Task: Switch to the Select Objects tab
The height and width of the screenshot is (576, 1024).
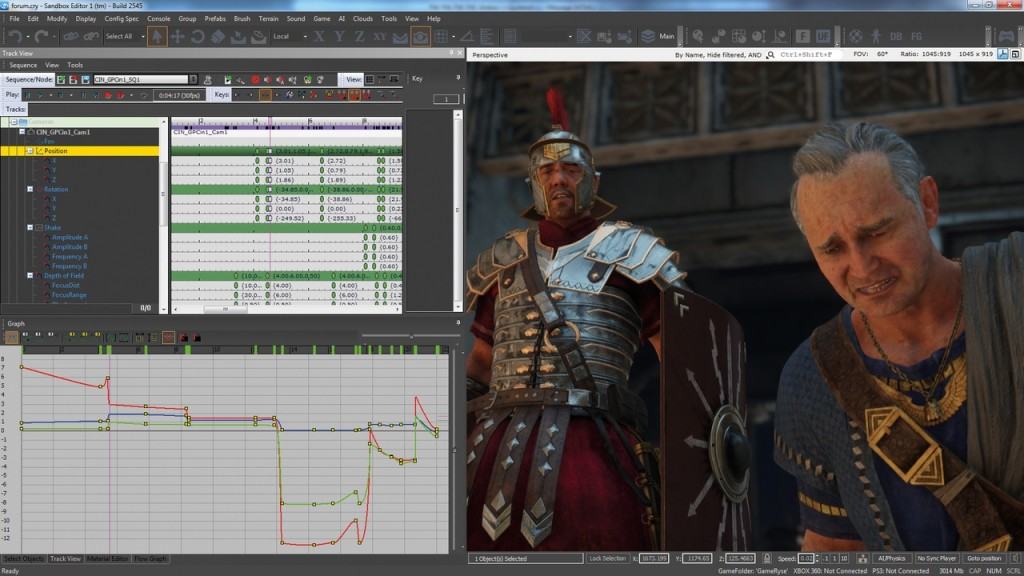Action: click(x=24, y=559)
